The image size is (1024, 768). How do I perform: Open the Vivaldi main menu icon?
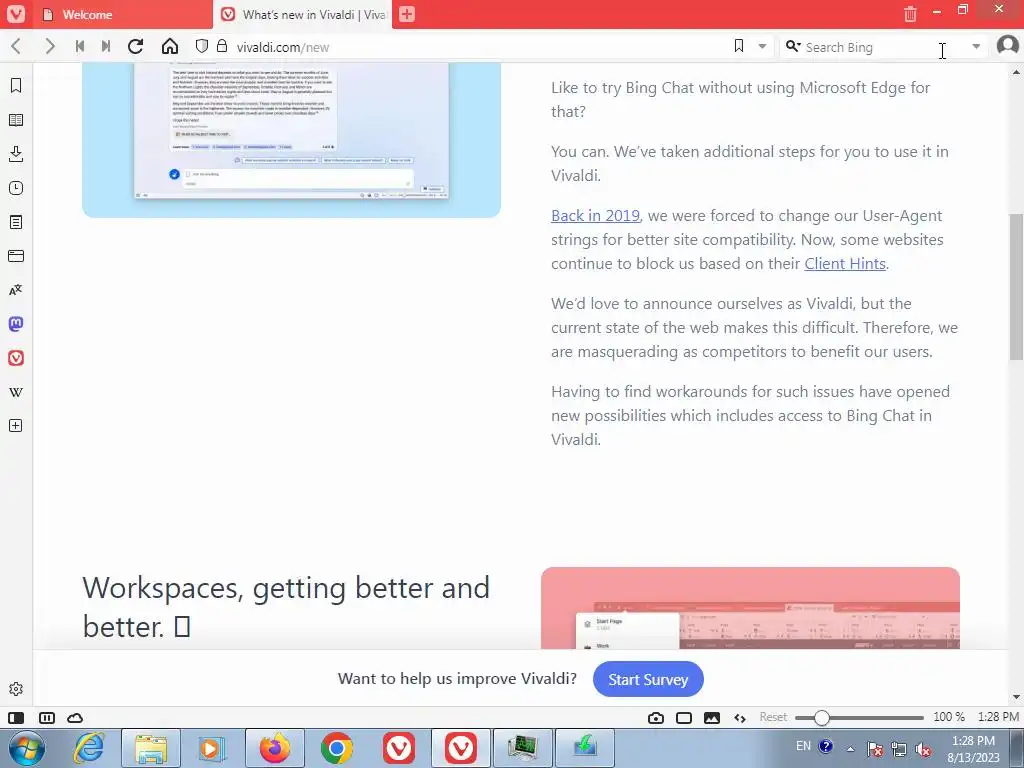click(16, 14)
